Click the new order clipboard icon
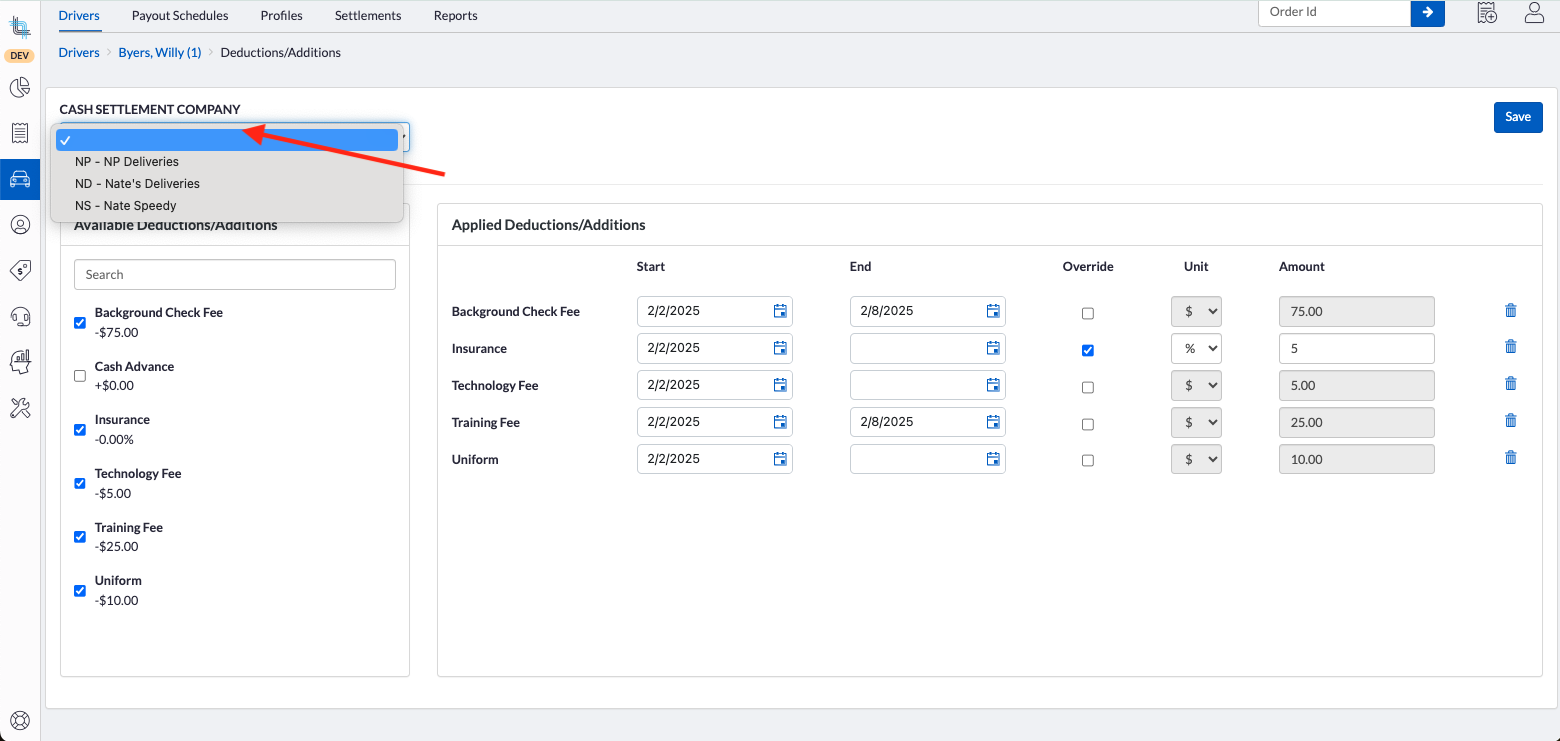 pos(1487,13)
